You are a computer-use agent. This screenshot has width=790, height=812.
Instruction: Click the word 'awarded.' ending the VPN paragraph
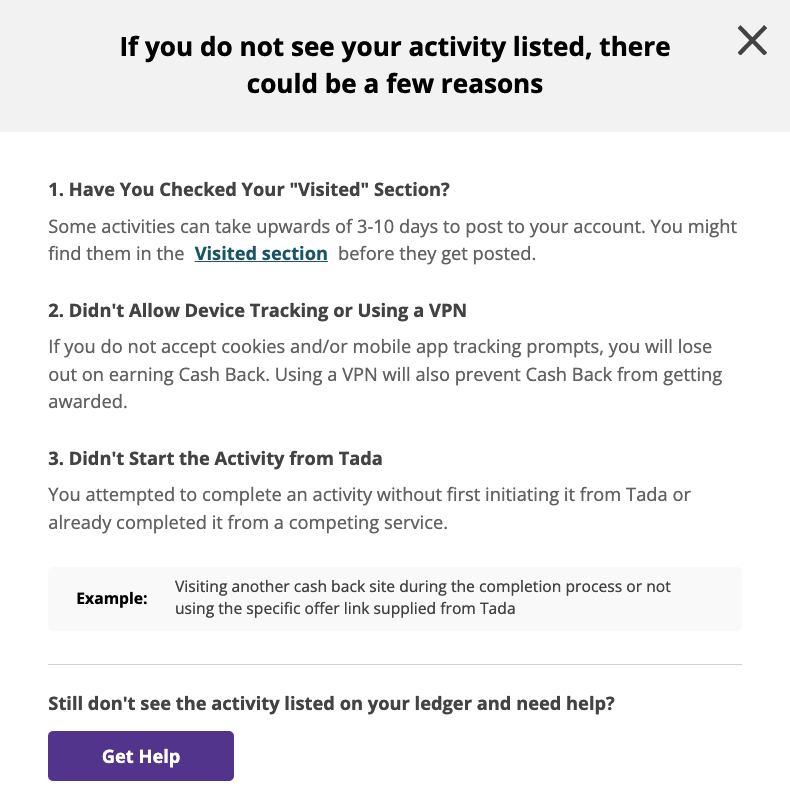(x=88, y=401)
